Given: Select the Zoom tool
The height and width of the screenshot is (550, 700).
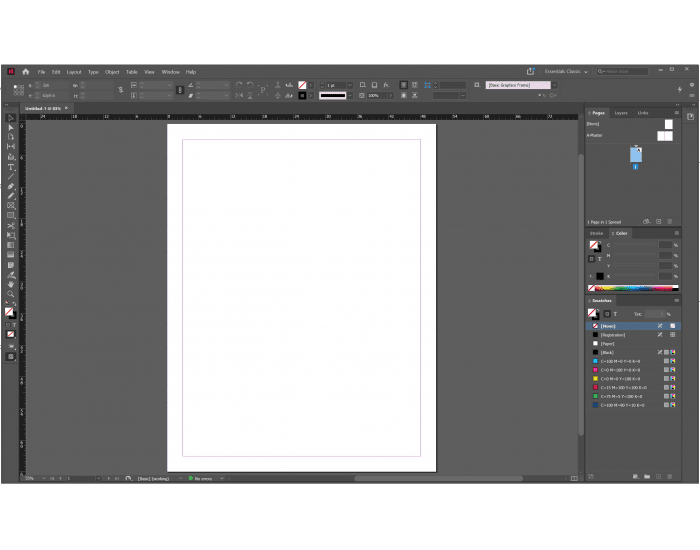Looking at the screenshot, I should (x=11, y=294).
